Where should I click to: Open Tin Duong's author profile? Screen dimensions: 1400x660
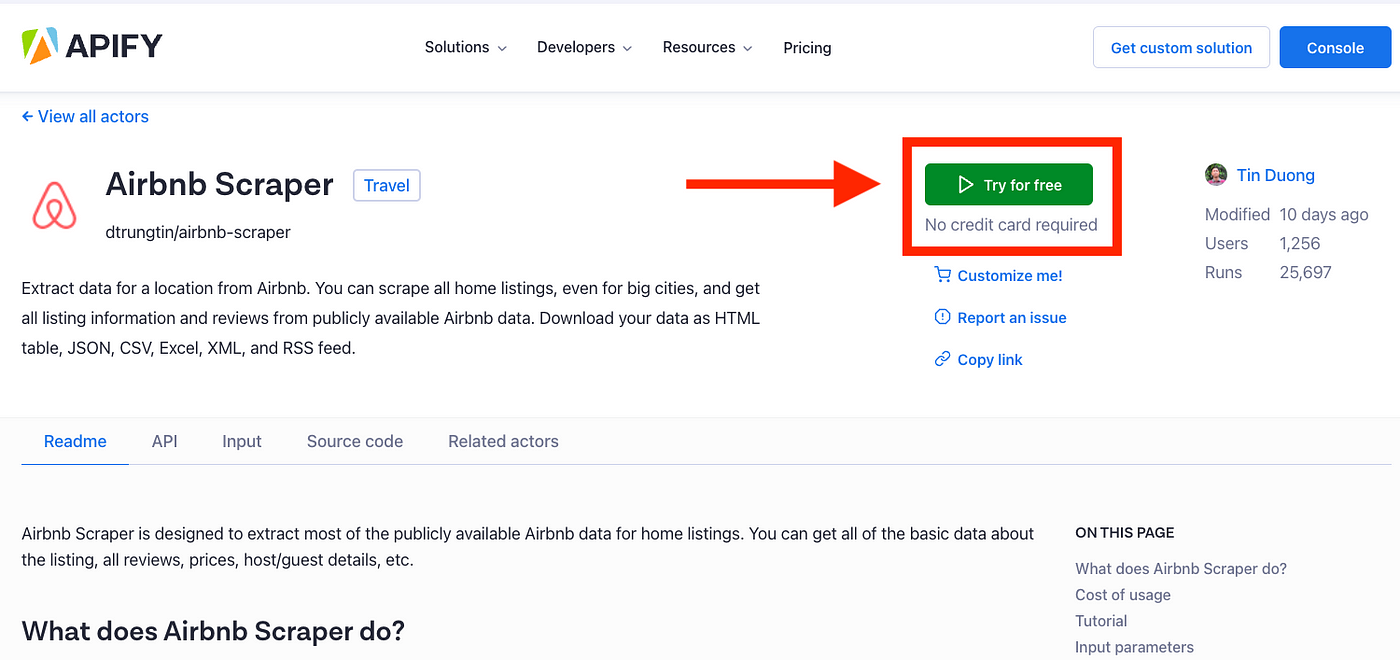point(1275,175)
